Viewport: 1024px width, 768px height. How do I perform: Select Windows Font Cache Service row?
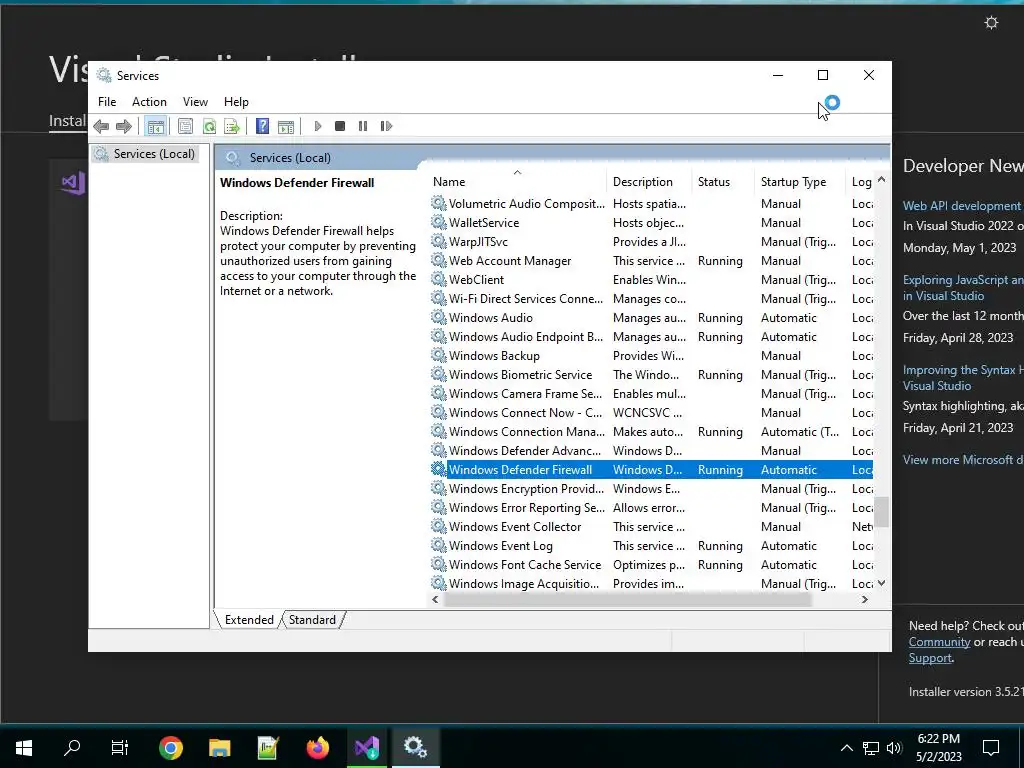click(651, 564)
